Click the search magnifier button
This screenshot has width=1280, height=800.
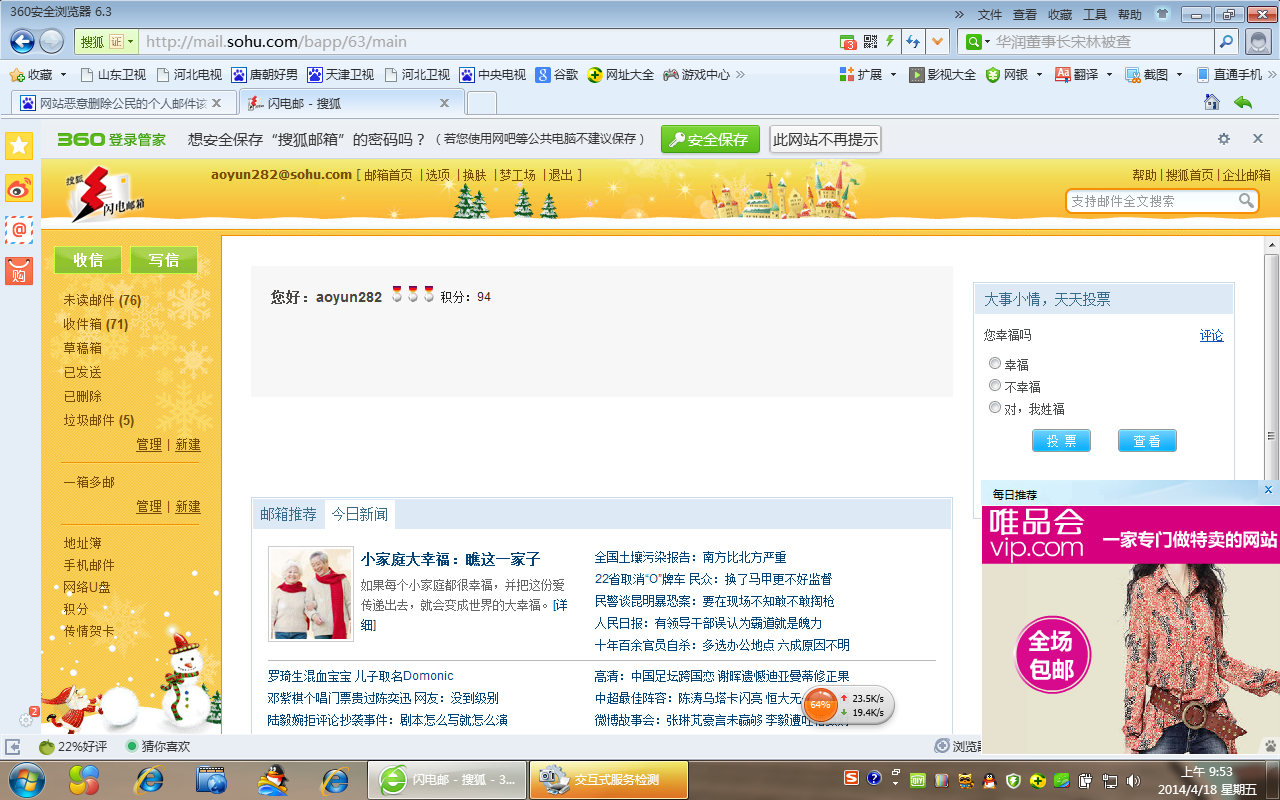1226,42
